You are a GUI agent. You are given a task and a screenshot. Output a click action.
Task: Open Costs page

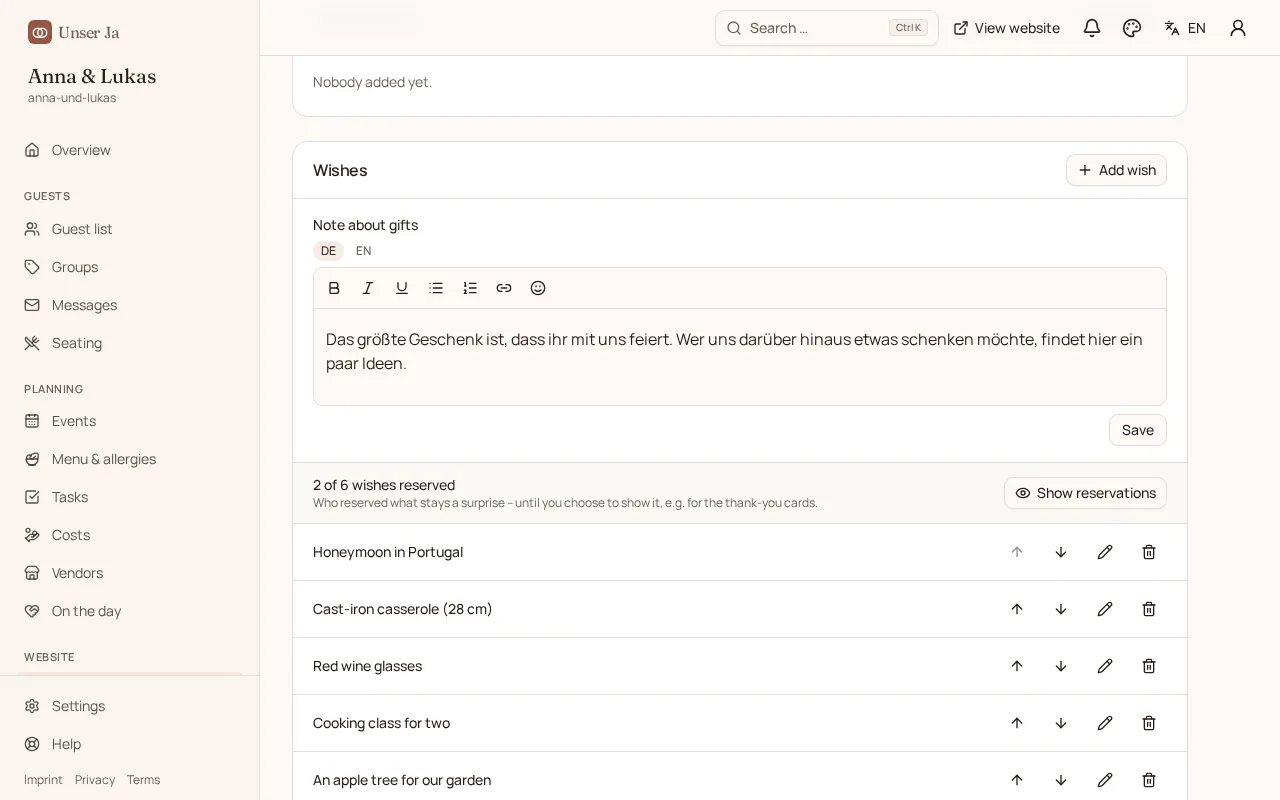coord(130,535)
